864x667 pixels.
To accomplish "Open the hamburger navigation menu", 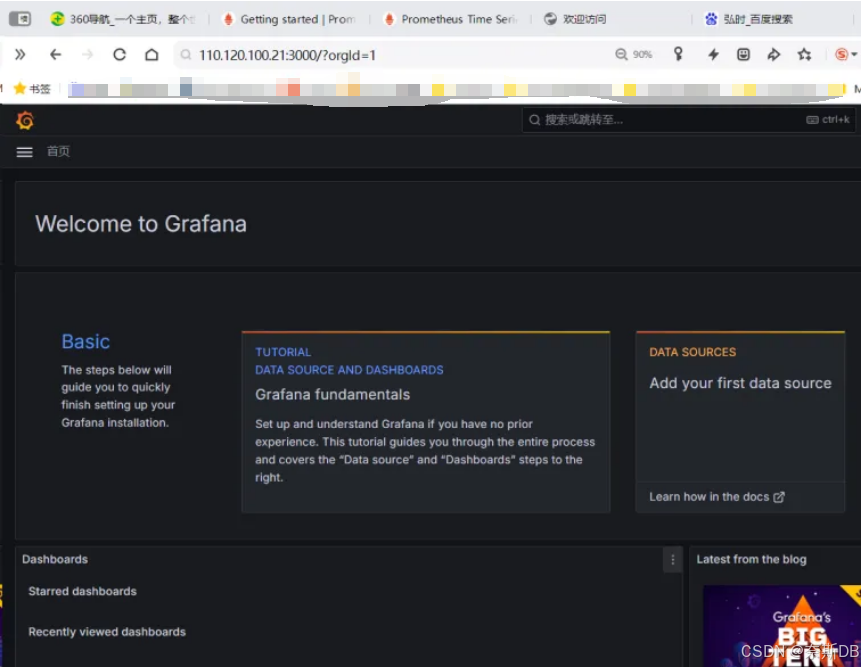I will 24,152.
